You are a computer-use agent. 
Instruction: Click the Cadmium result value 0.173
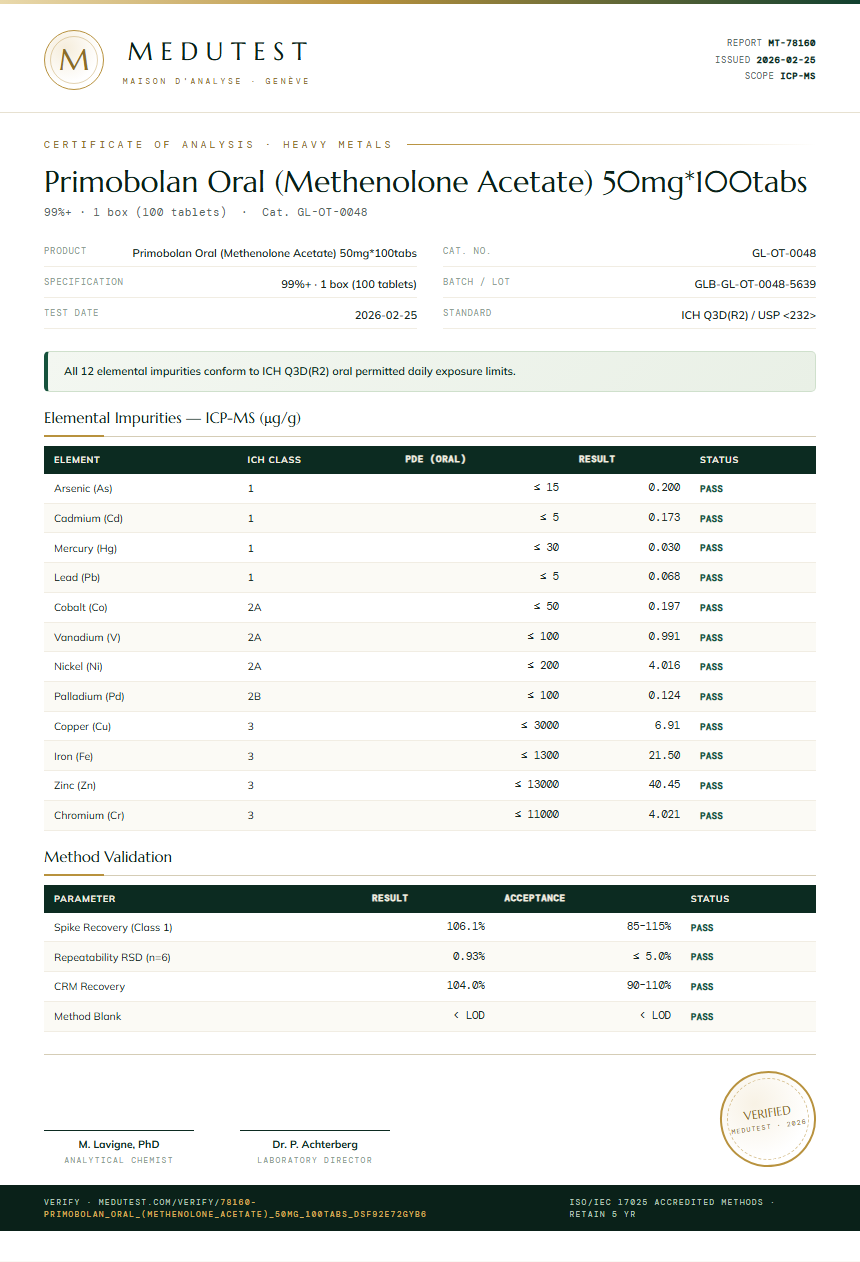664,518
